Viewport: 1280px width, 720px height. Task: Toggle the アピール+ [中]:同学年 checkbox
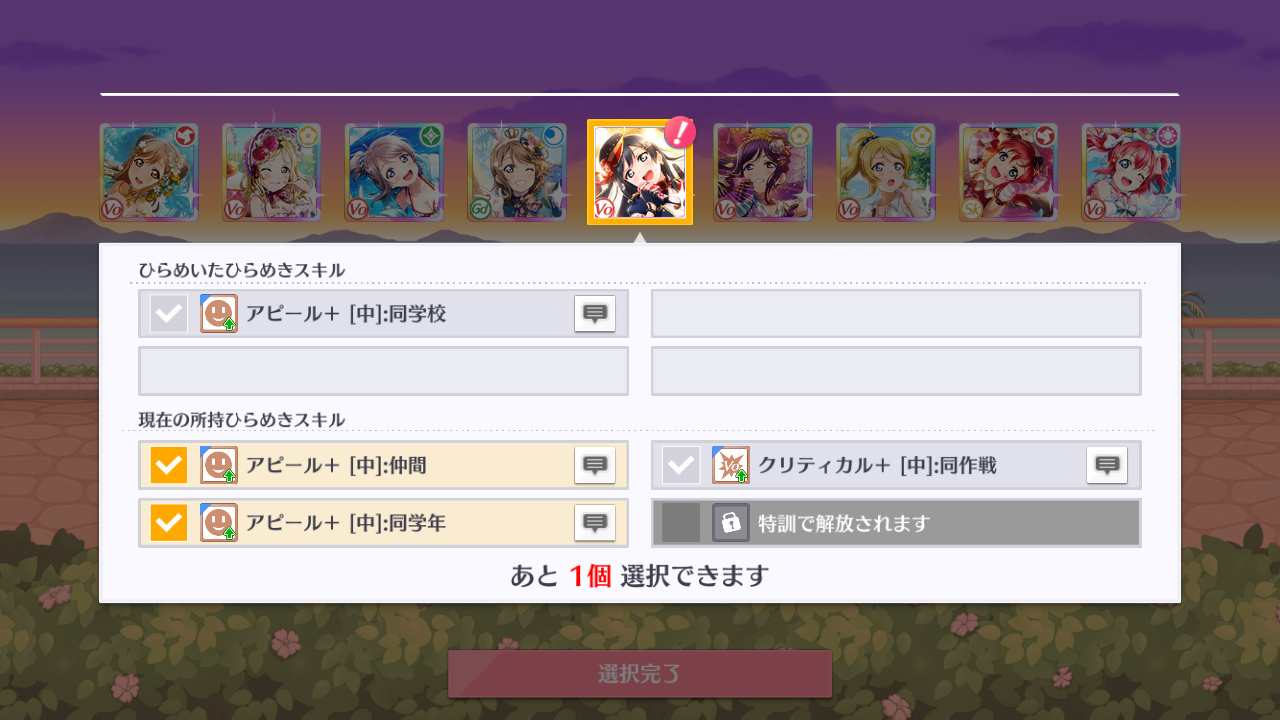(169, 522)
